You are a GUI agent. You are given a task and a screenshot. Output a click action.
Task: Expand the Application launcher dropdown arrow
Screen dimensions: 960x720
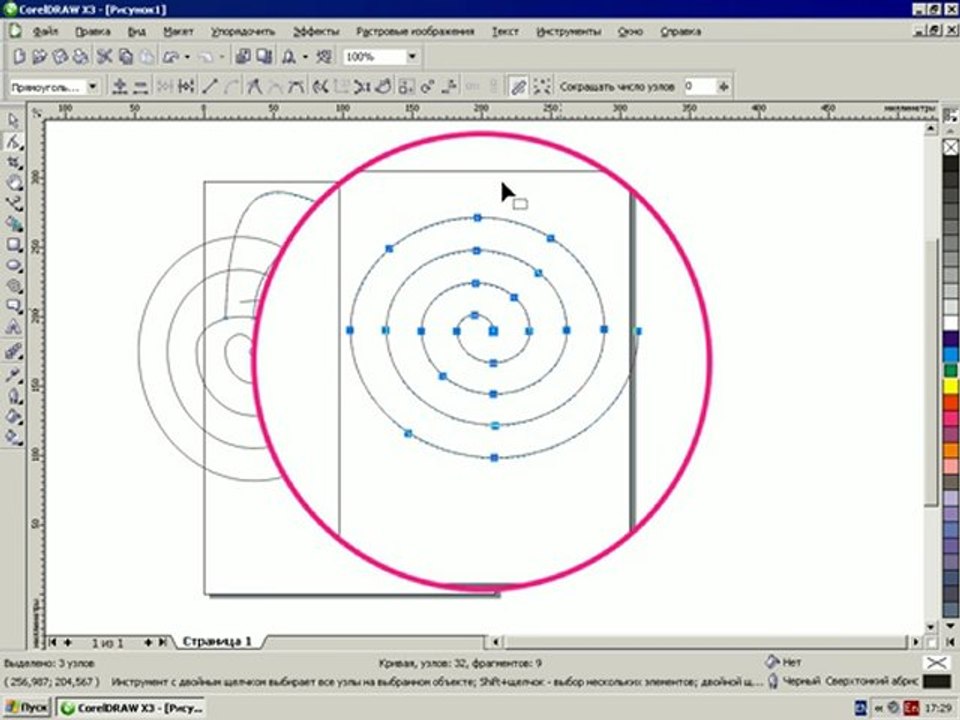(x=305, y=57)
